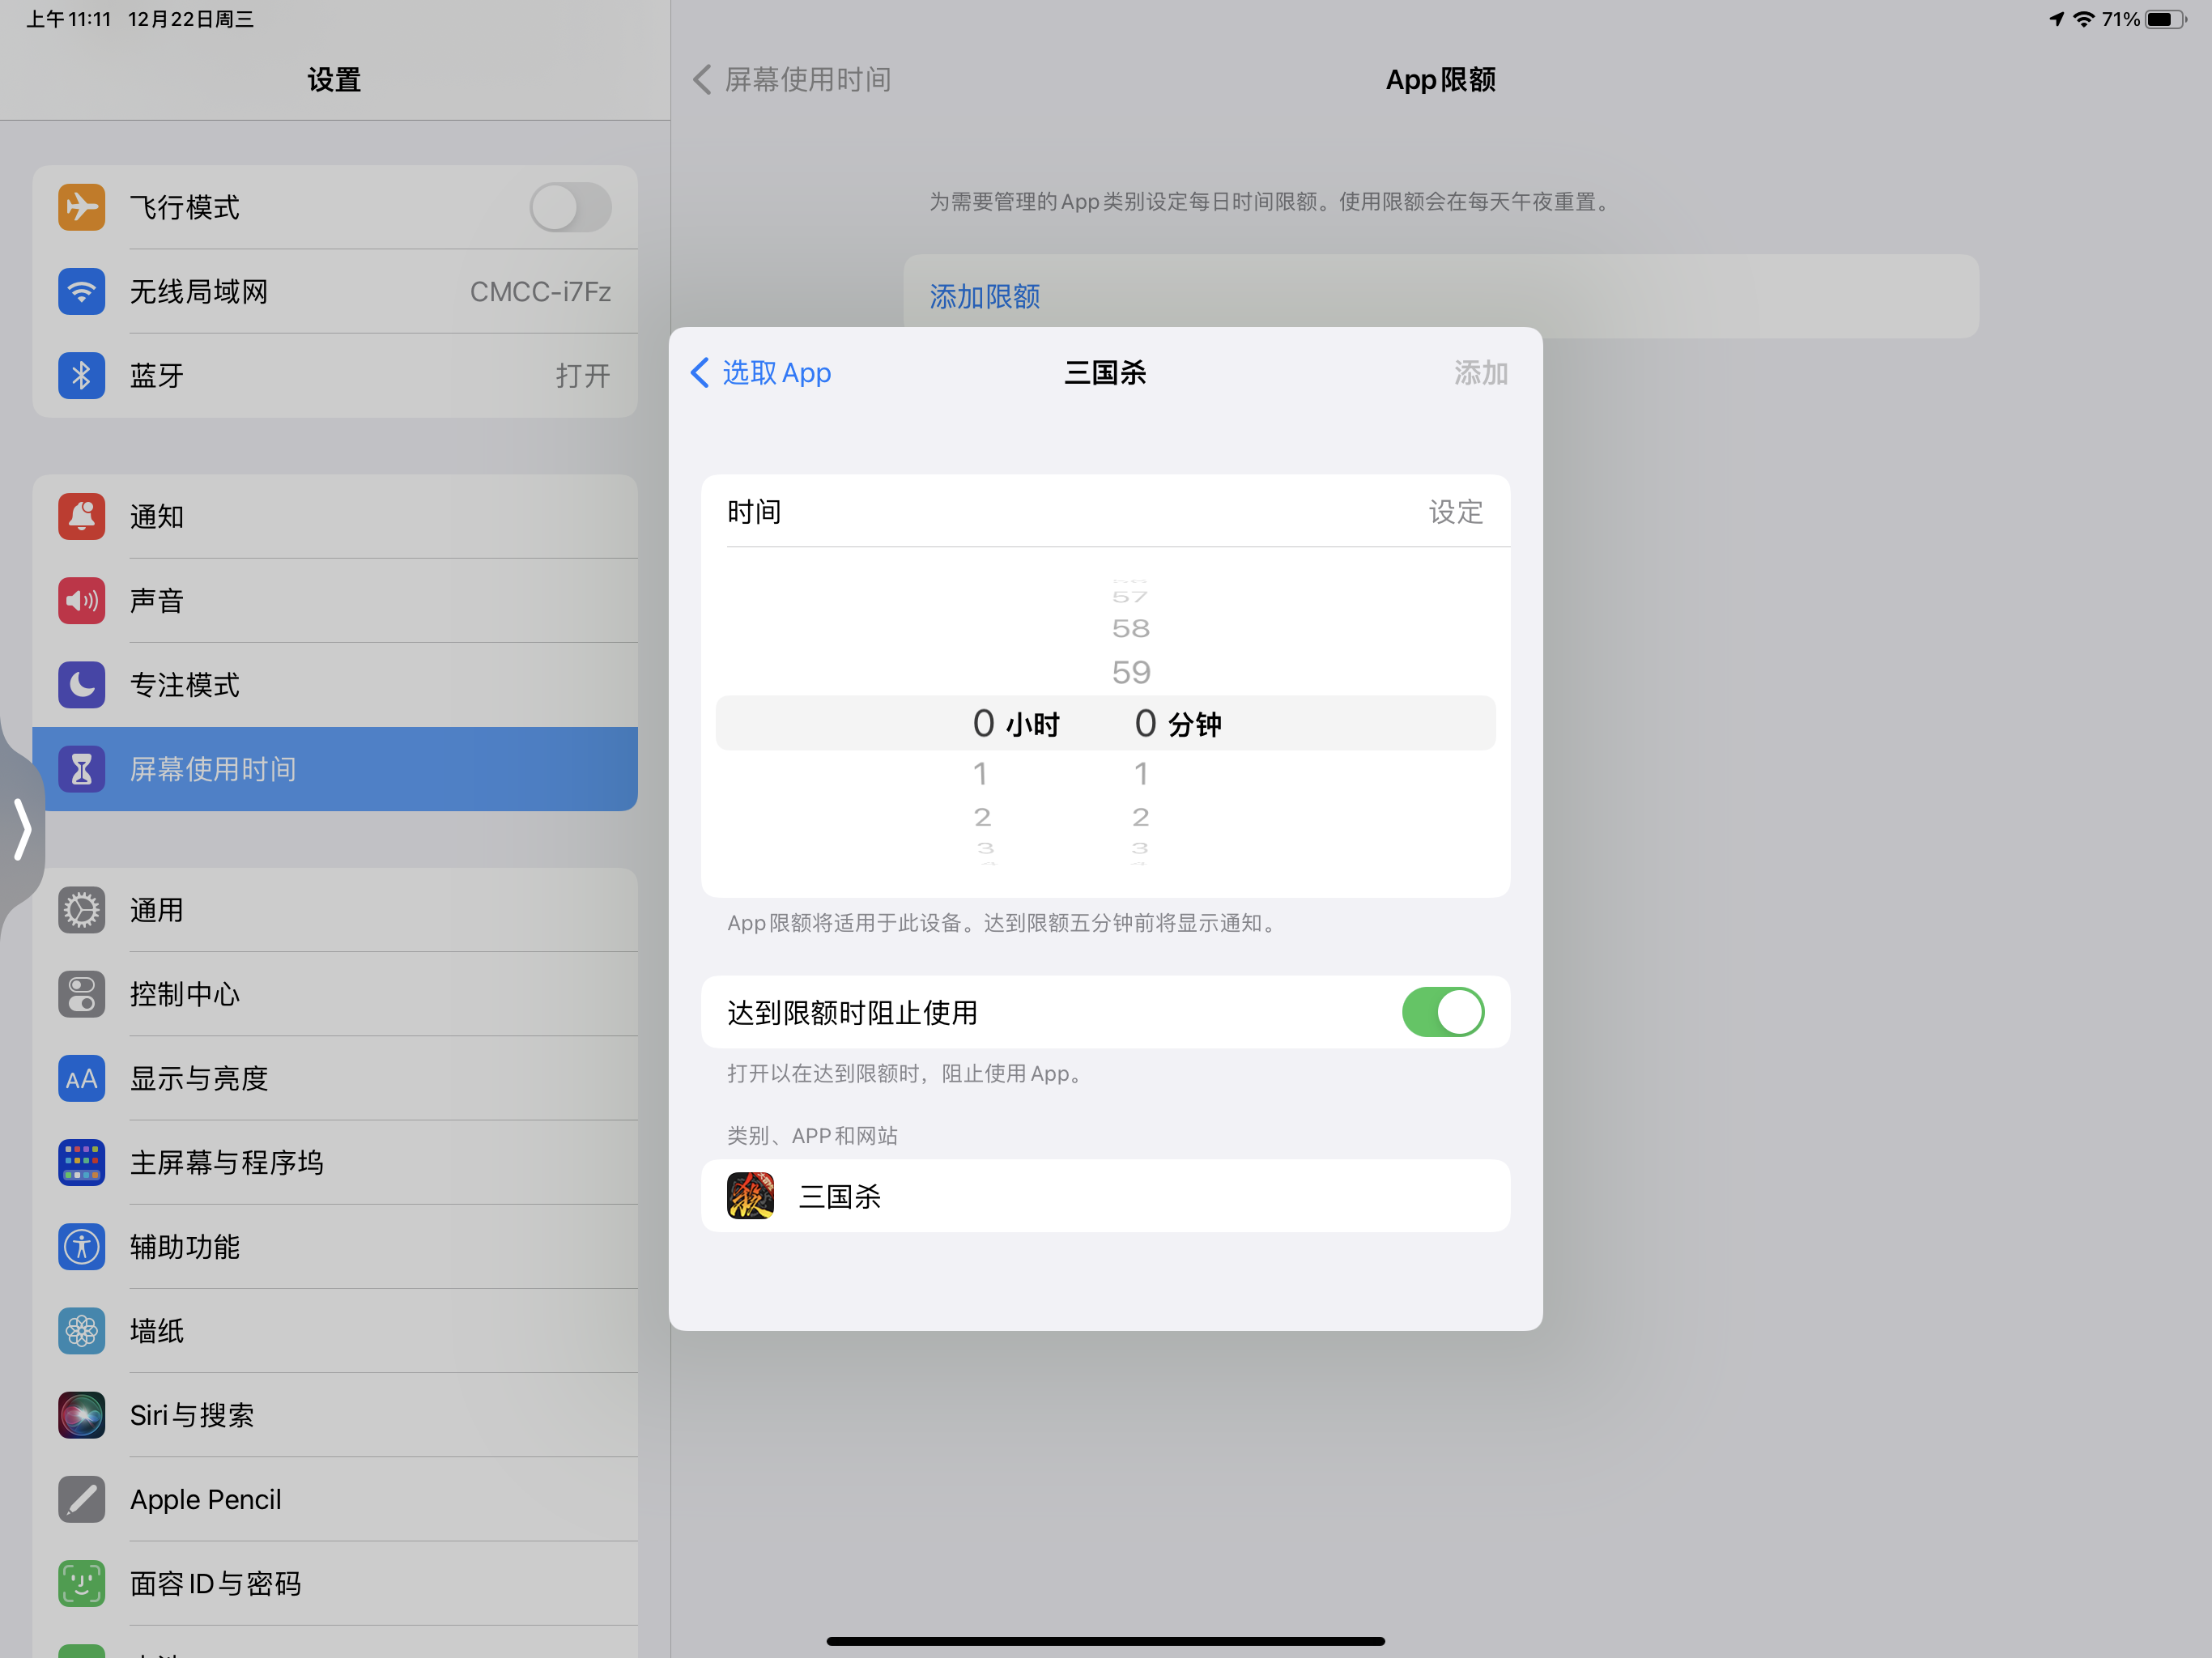
Task: Toggle the 飞行模式 switch
Action: (x=570, y=207)
